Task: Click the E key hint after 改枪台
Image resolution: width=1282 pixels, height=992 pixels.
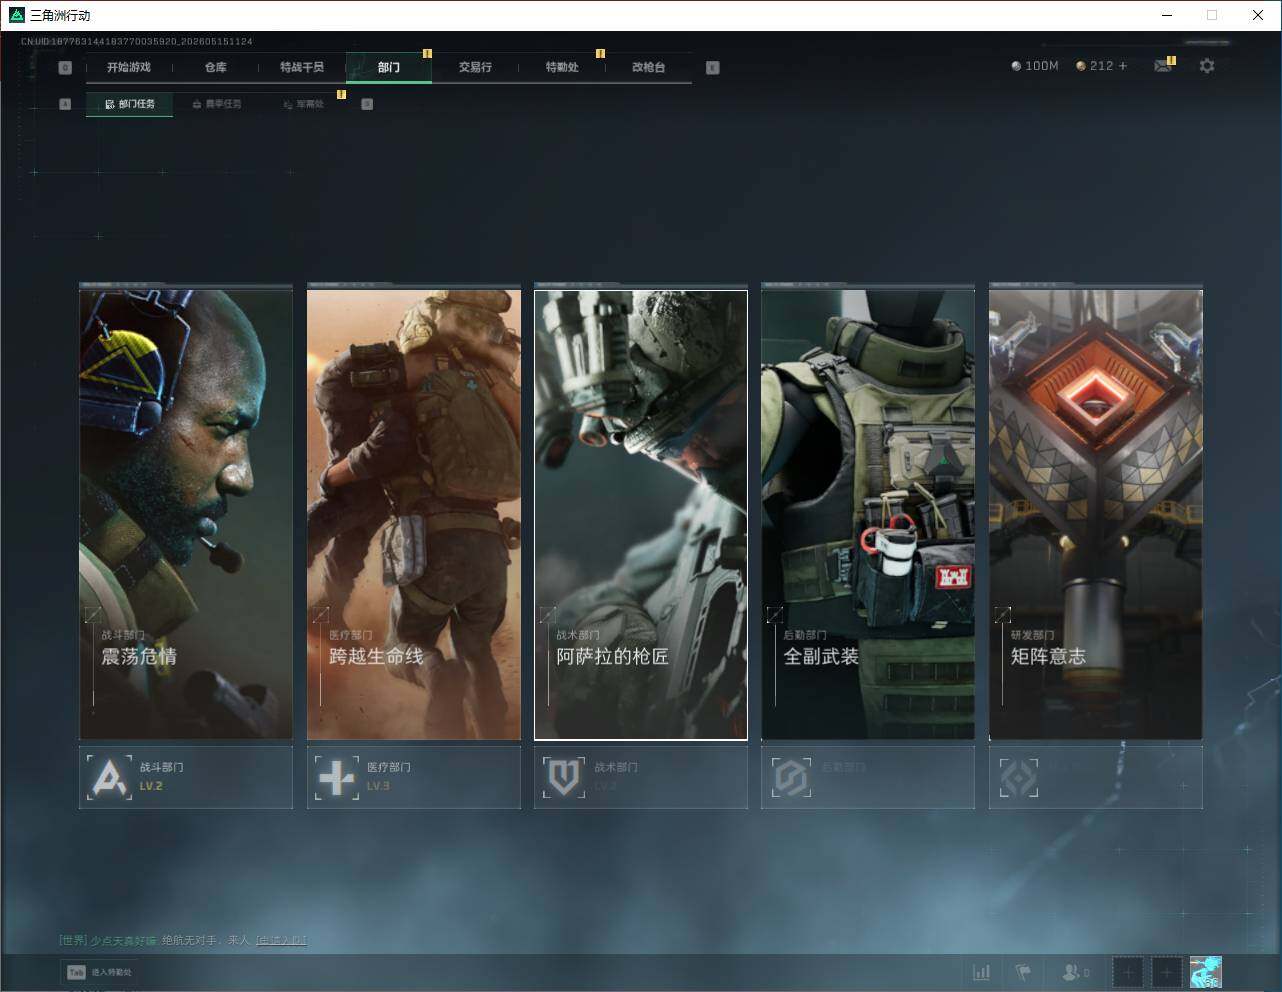Action: [712, 68]
